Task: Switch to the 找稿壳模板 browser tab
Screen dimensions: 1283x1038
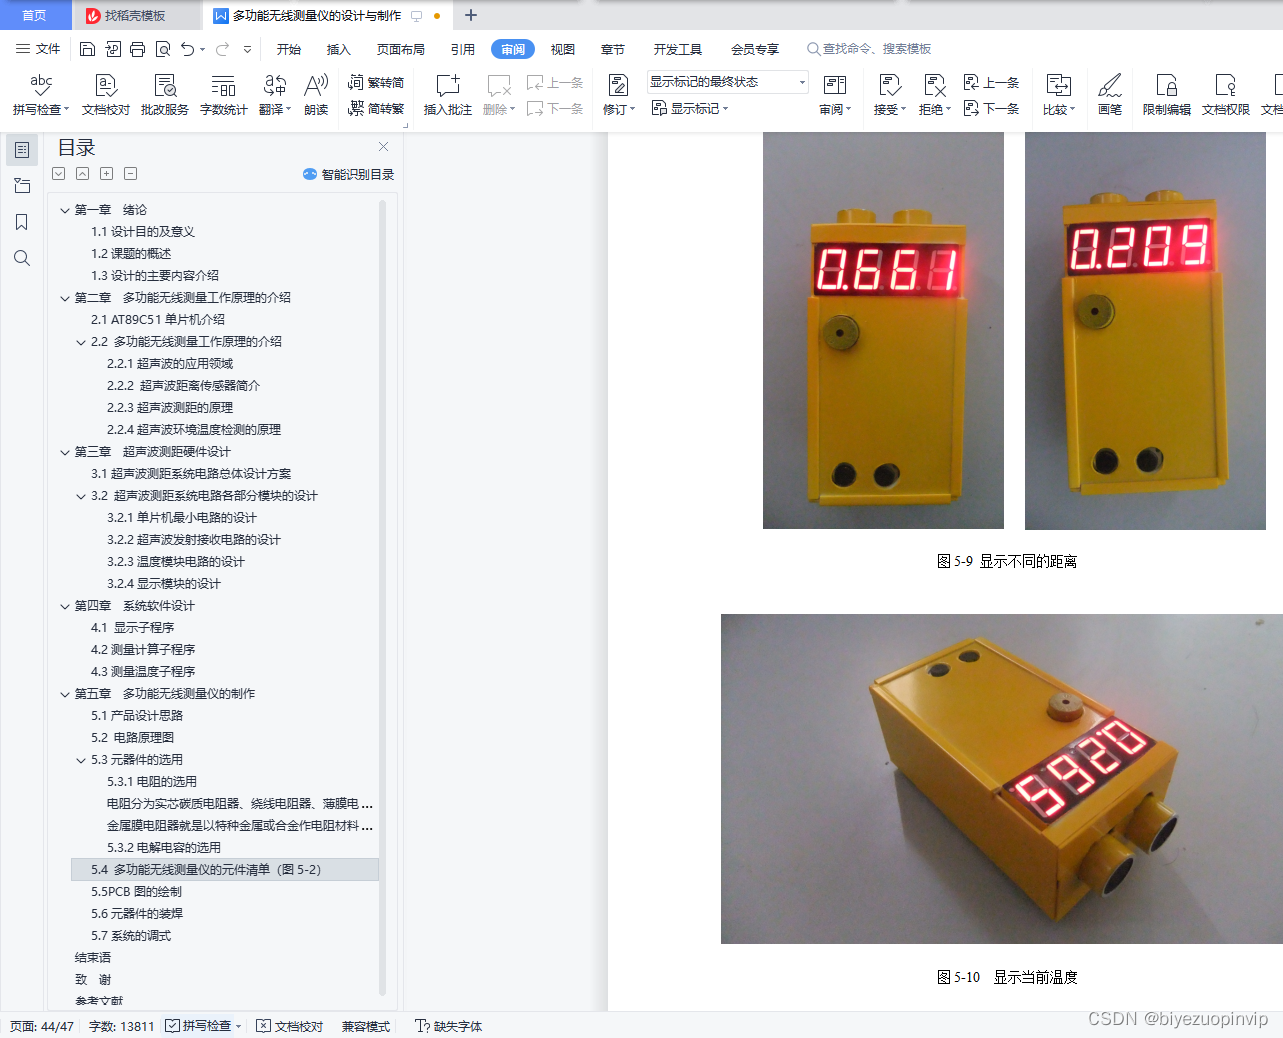Action: pyautogui.click(x=133, y=15)
